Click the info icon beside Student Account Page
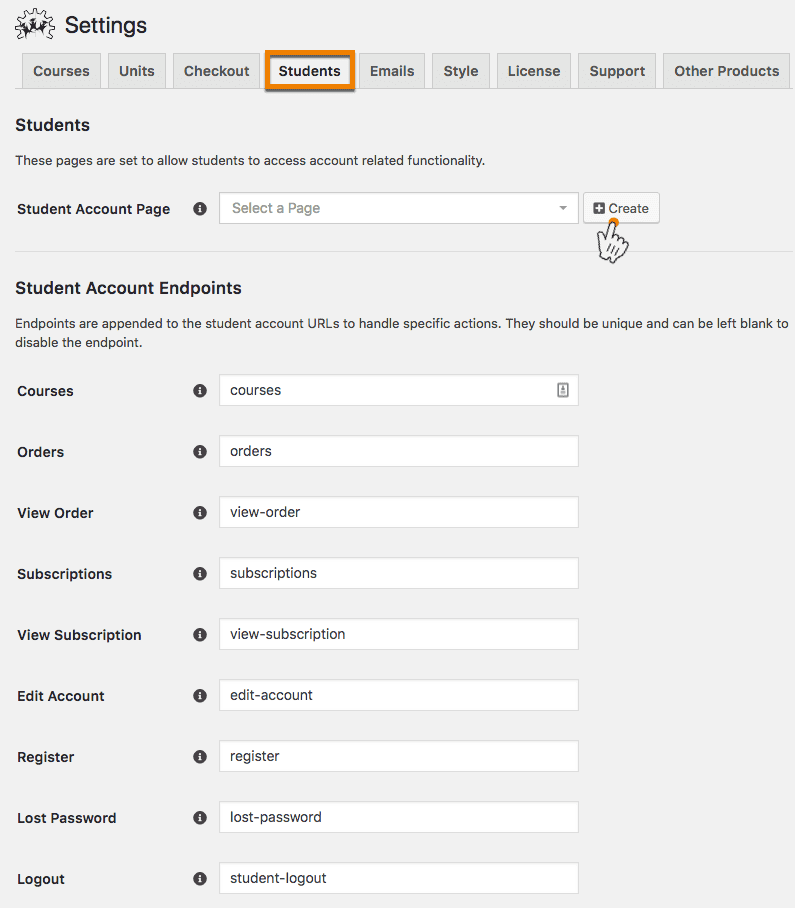Viewport: 795px width, 908px height. click(x=200, y=208)
